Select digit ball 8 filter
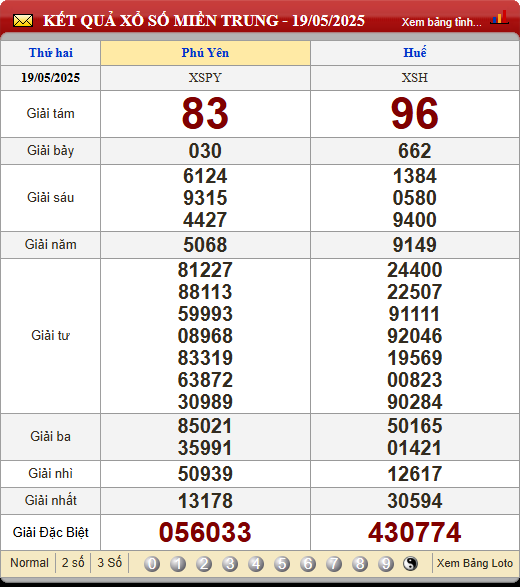 tap(360, 564)
